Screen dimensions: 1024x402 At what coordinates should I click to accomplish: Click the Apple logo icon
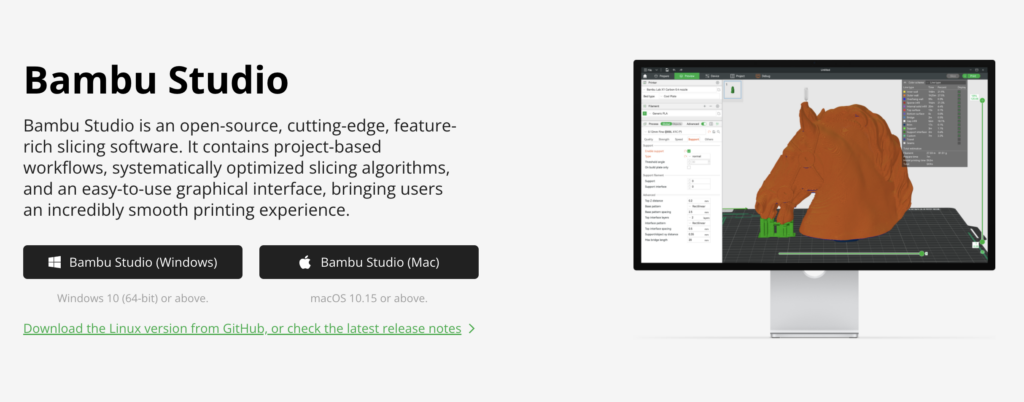pos(305,262)
